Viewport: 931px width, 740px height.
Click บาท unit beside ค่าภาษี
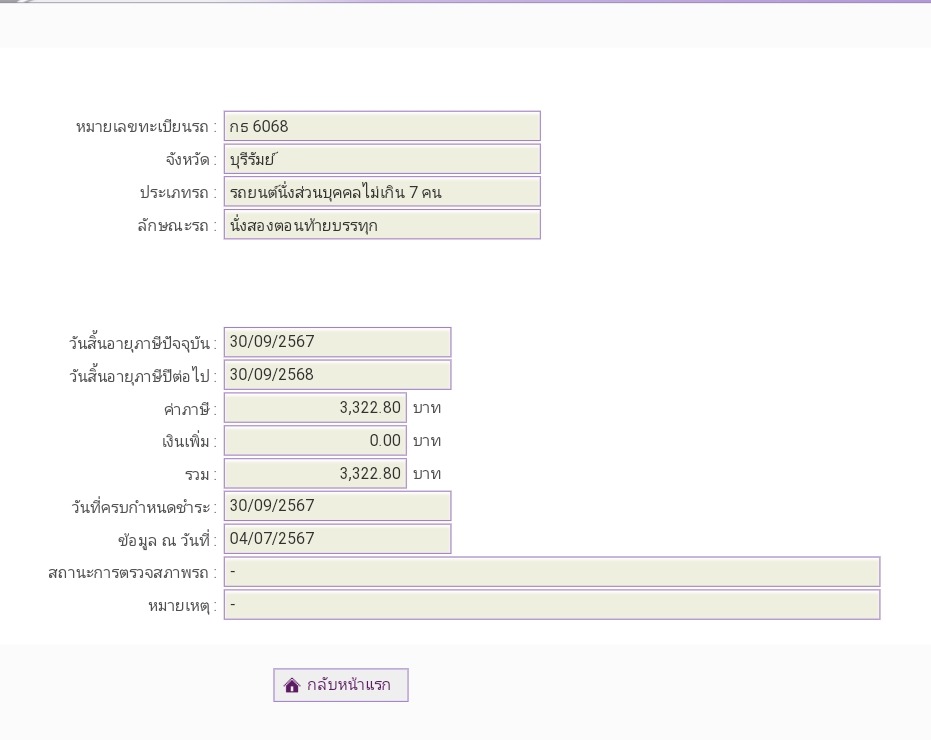click(427, 408)
